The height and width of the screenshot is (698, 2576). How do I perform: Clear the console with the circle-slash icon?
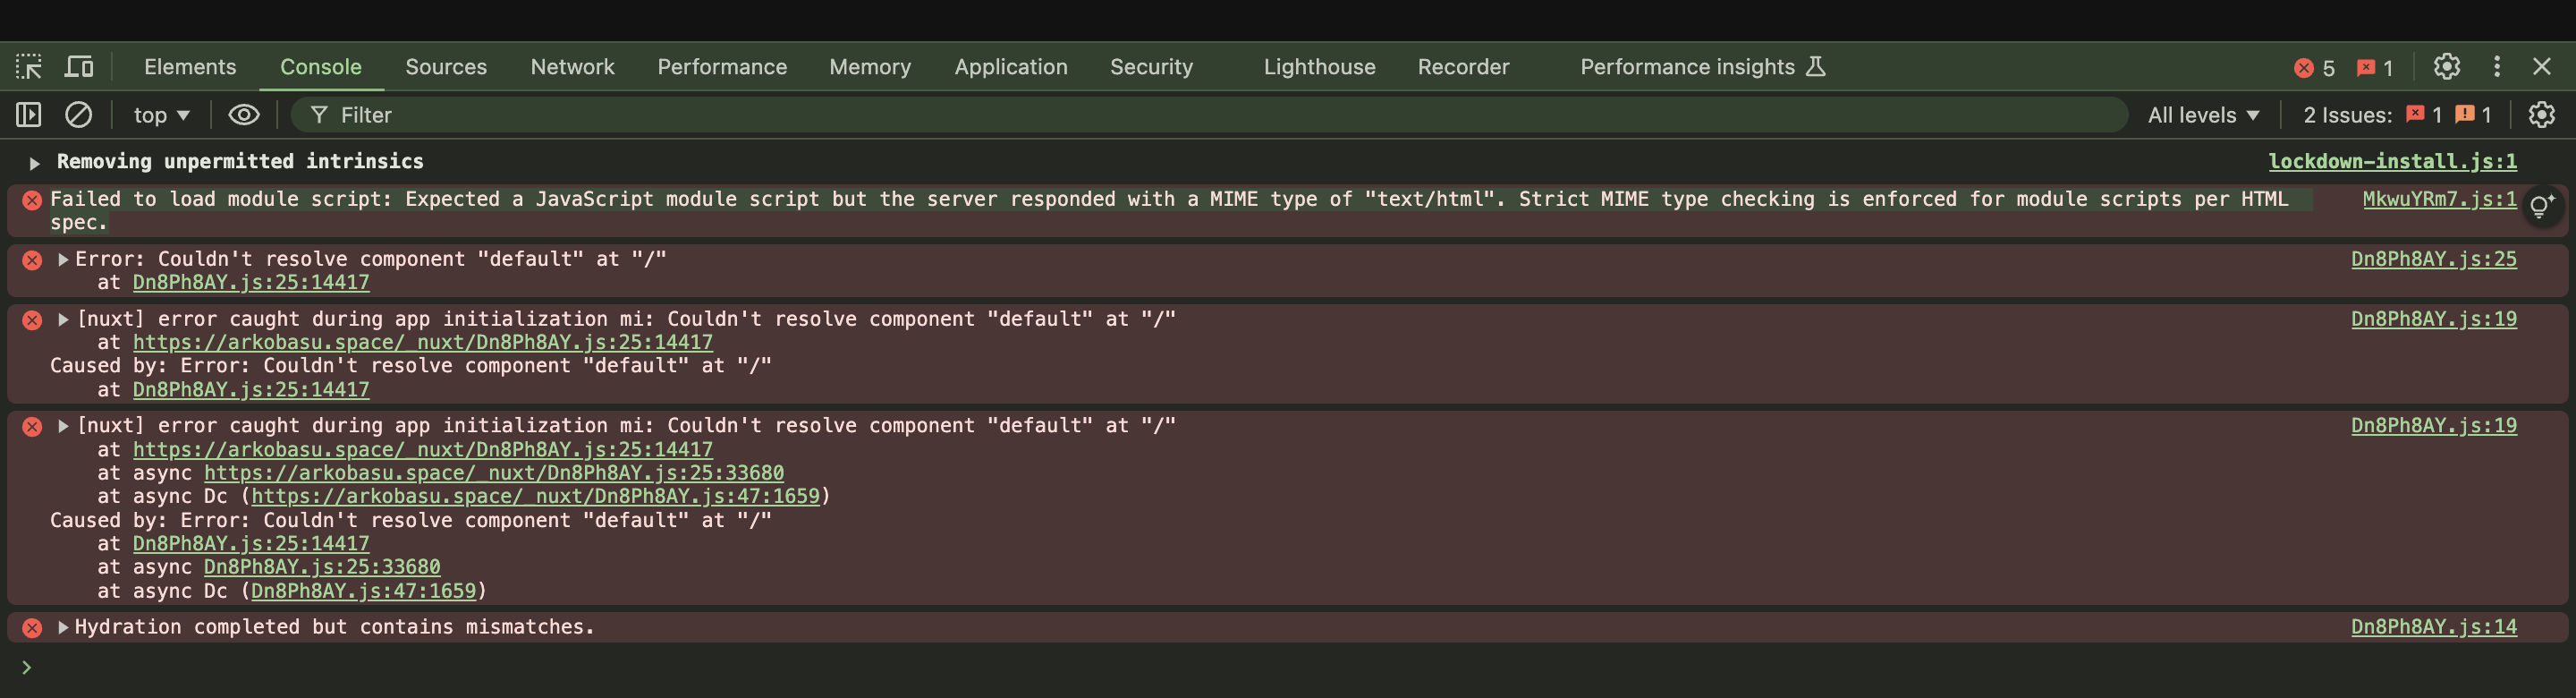(78, 115)
